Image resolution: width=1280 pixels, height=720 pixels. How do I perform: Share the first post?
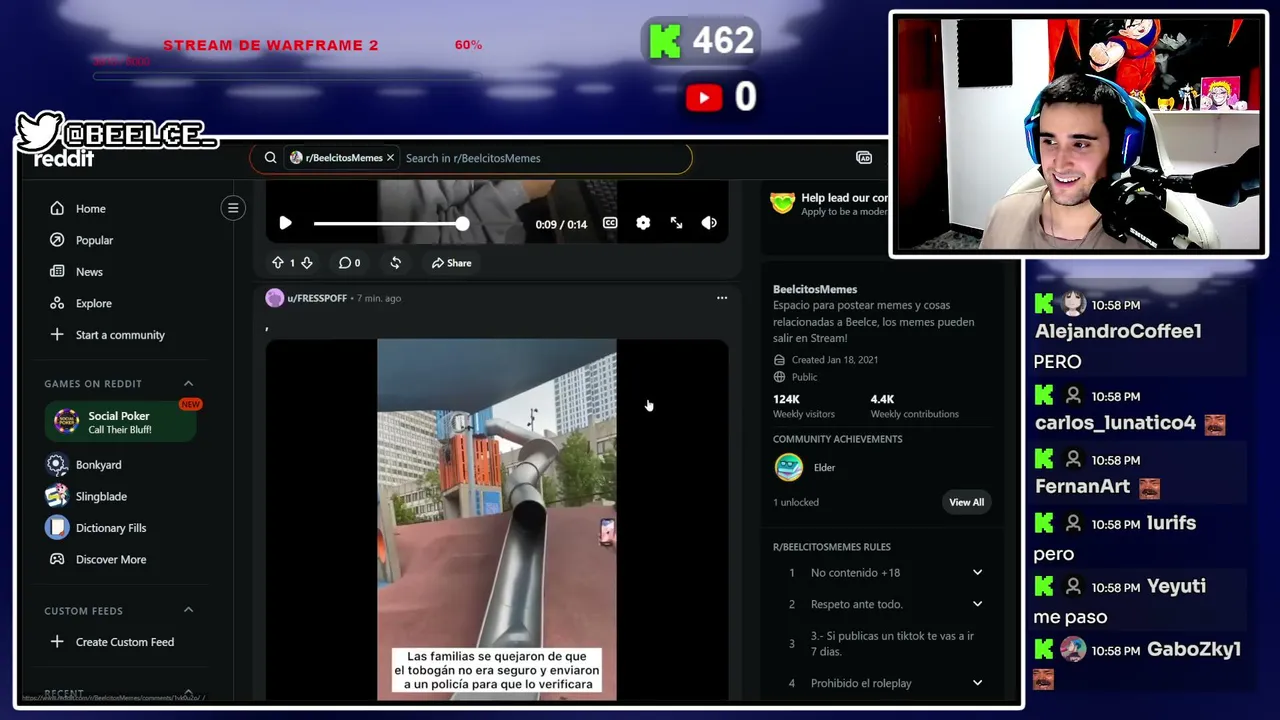coord(451,263)
